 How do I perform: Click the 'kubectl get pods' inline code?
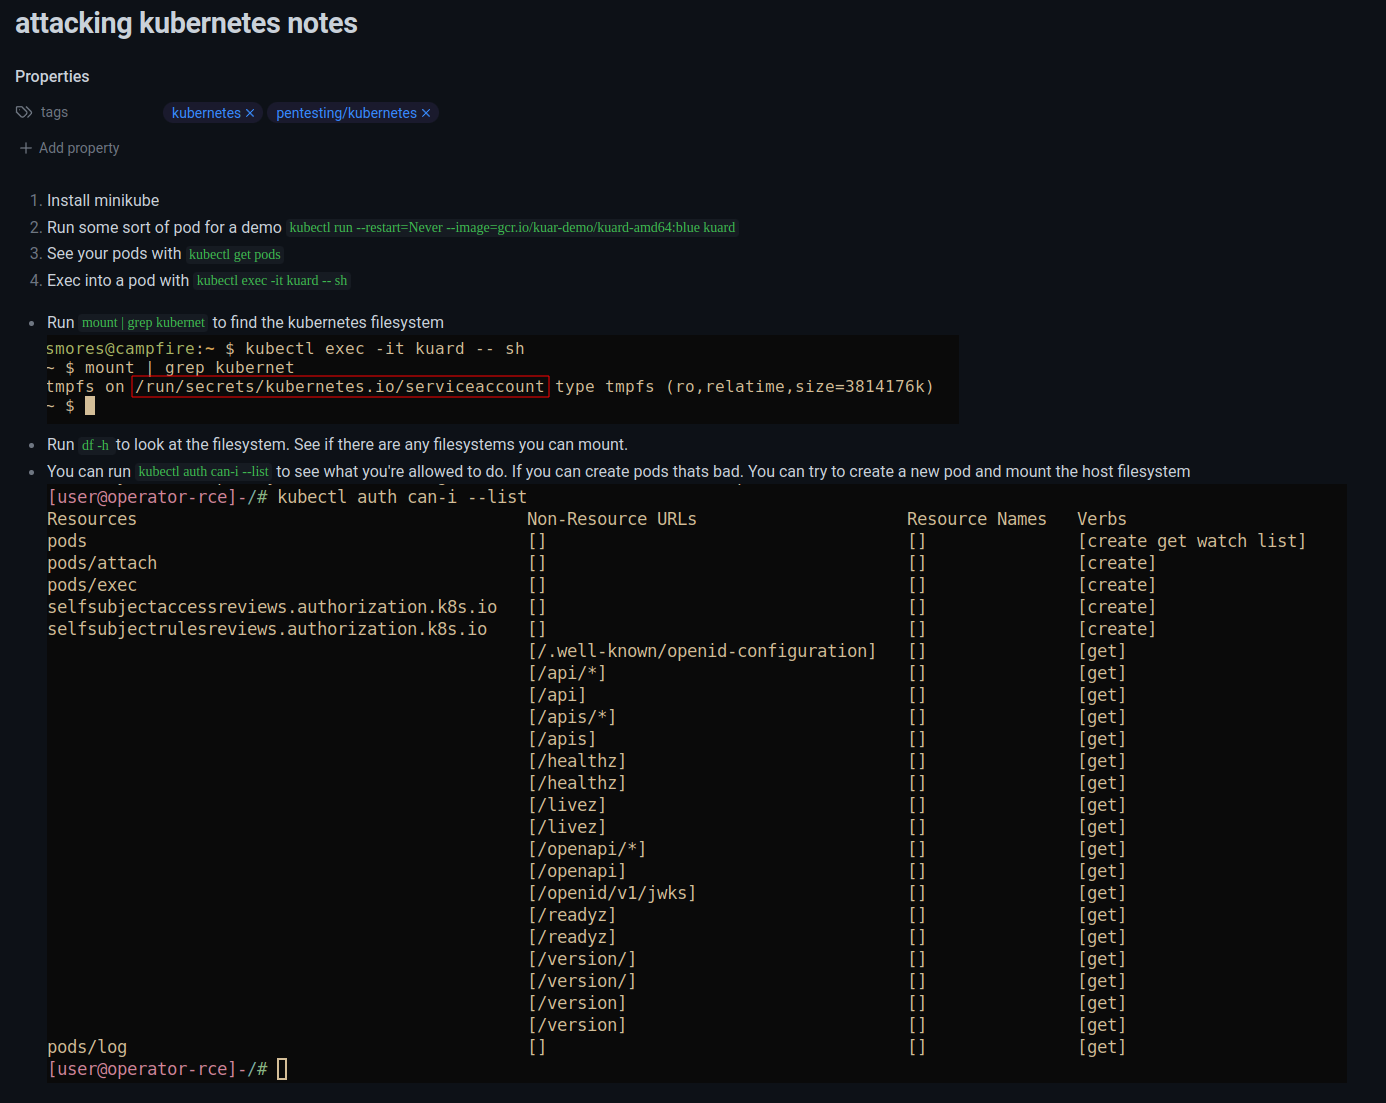pos(235,255)
